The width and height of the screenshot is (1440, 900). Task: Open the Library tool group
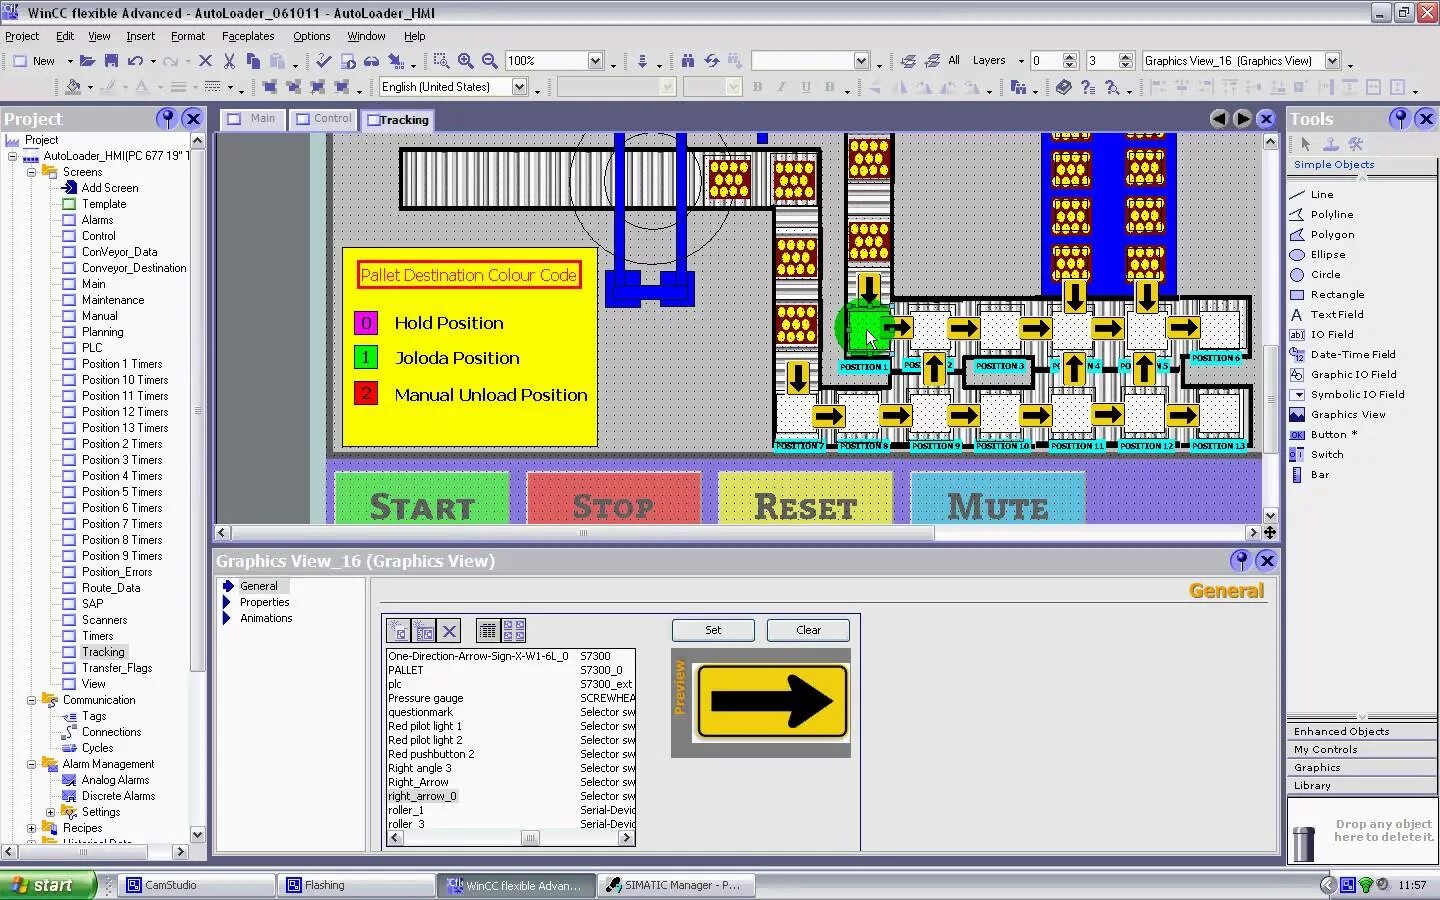pyautogui.click(x=1362, y=785)
